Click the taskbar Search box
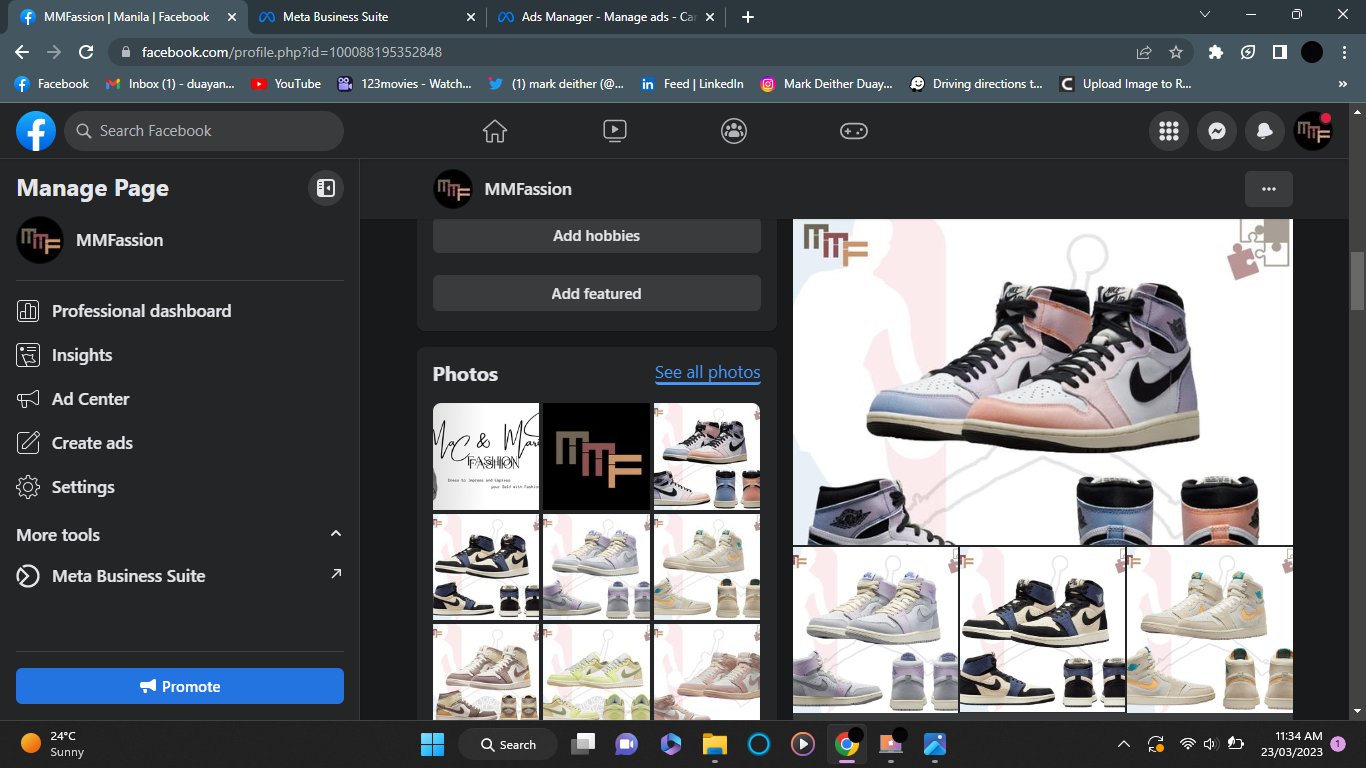Image resolution: width=1366 pixels, height=768 pixels. tap(506, 744)
